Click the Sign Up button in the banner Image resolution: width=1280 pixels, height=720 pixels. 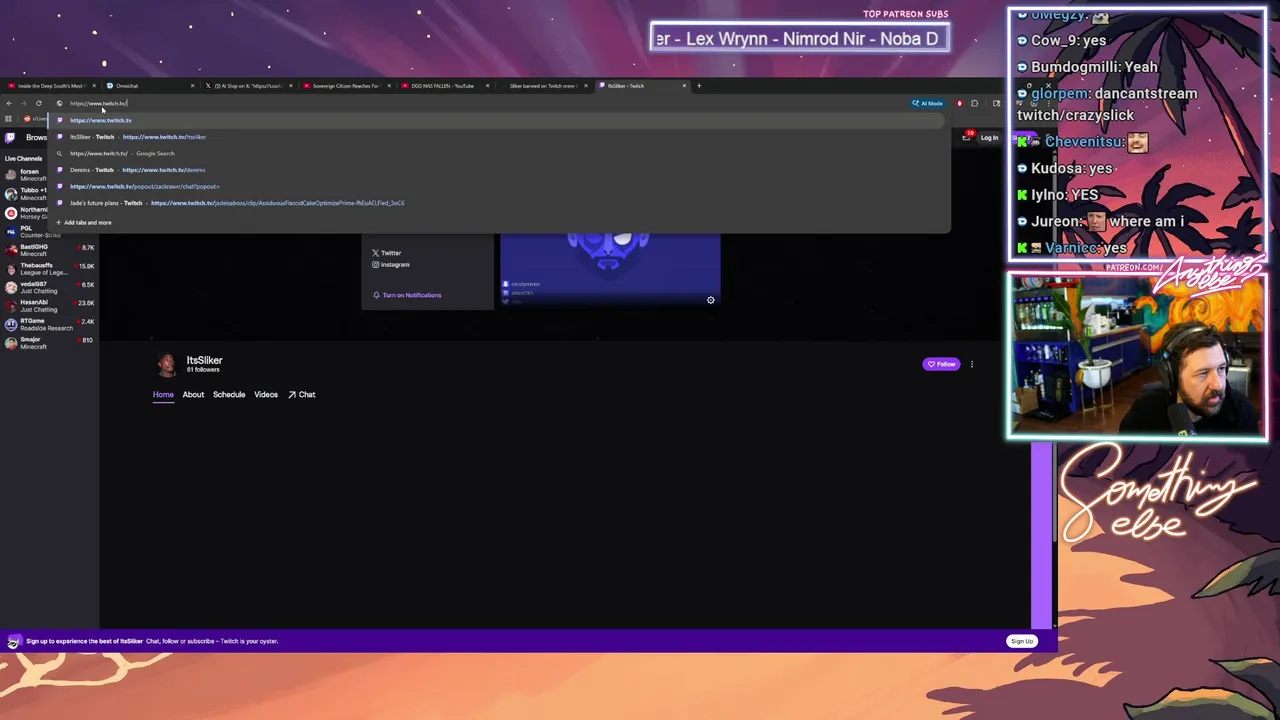click(1022, 641)
